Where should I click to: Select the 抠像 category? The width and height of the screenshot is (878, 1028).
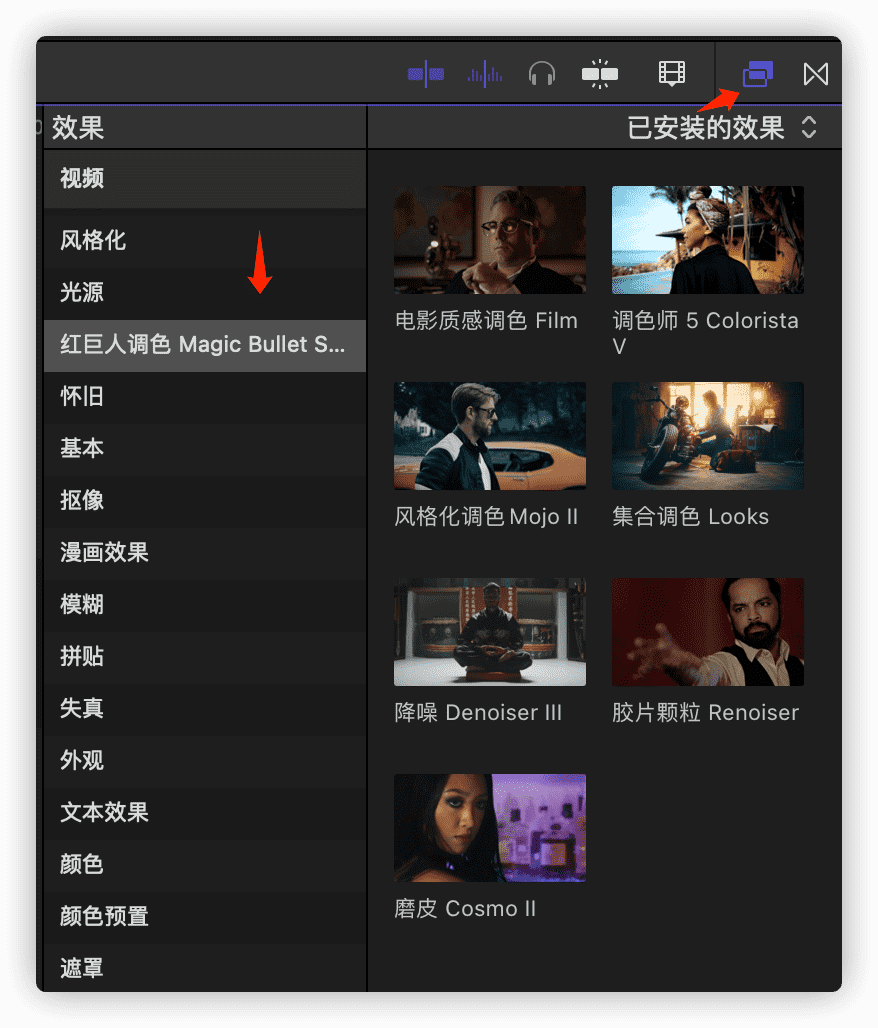point(205,501)
